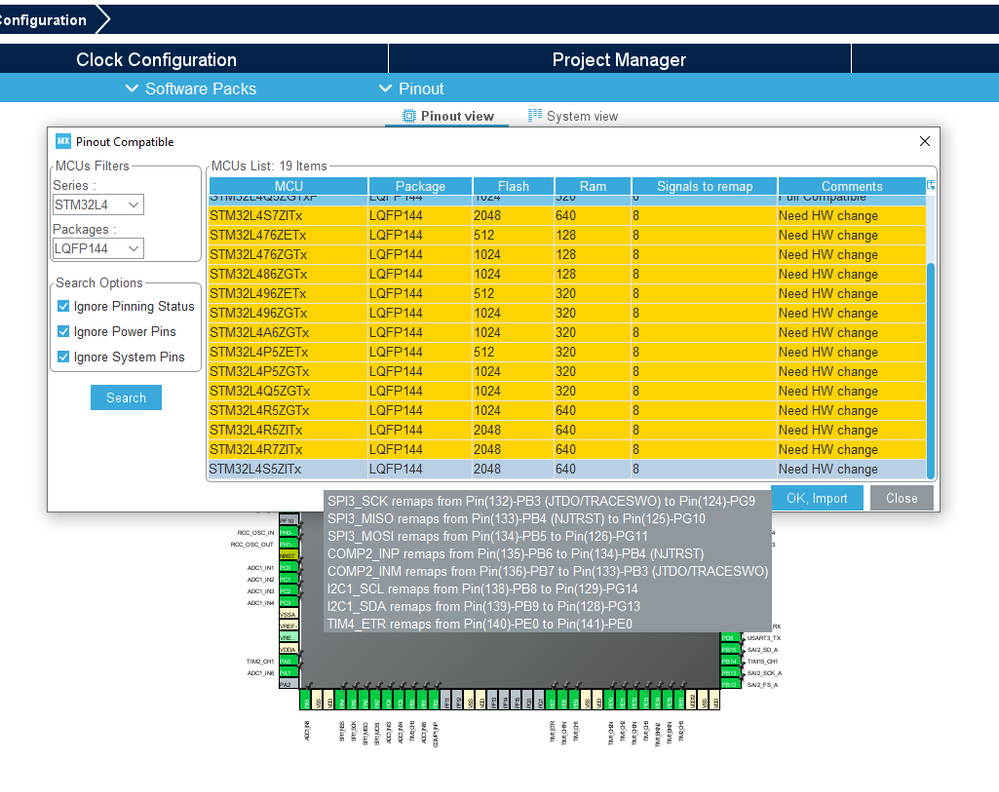Click the MX logo in Pinout Compatible title
The height and width of the screenshot is (792, 999).
pos(62,141)
